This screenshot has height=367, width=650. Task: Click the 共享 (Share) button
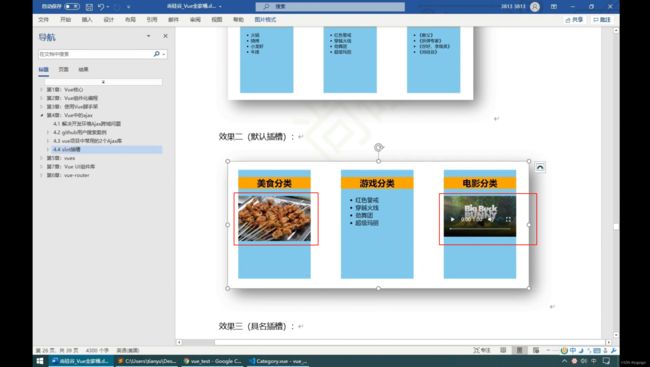pos(574,19)
